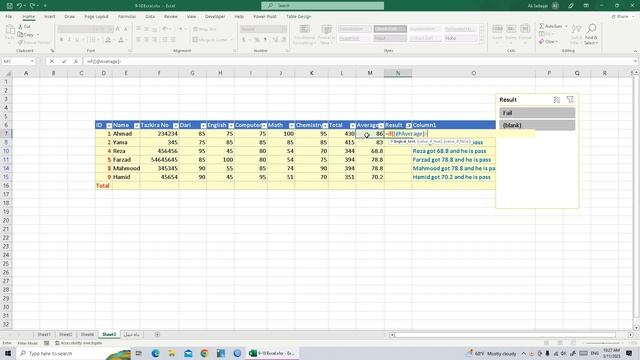Click the Undo icon in title bar
Viewport: 640px width, 360px height.
click(19, 5)
